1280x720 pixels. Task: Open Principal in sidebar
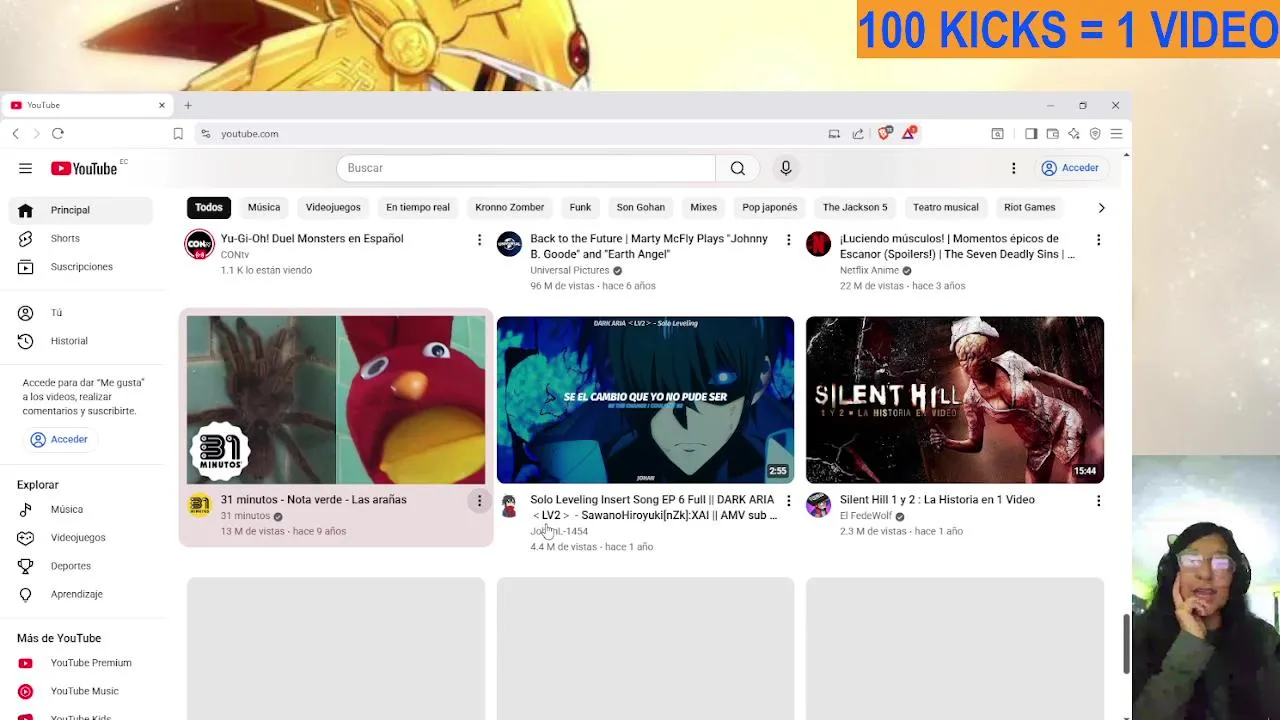pos(81,210)
